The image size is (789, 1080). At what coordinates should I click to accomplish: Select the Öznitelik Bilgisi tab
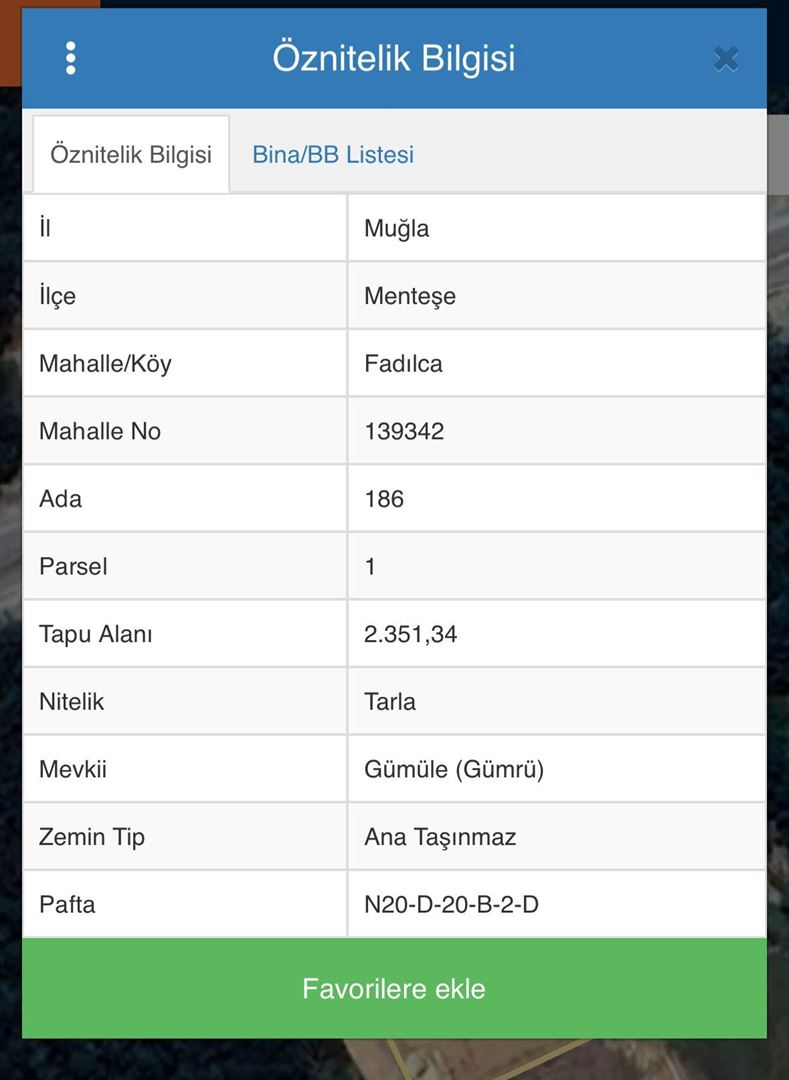coord(131,155)
